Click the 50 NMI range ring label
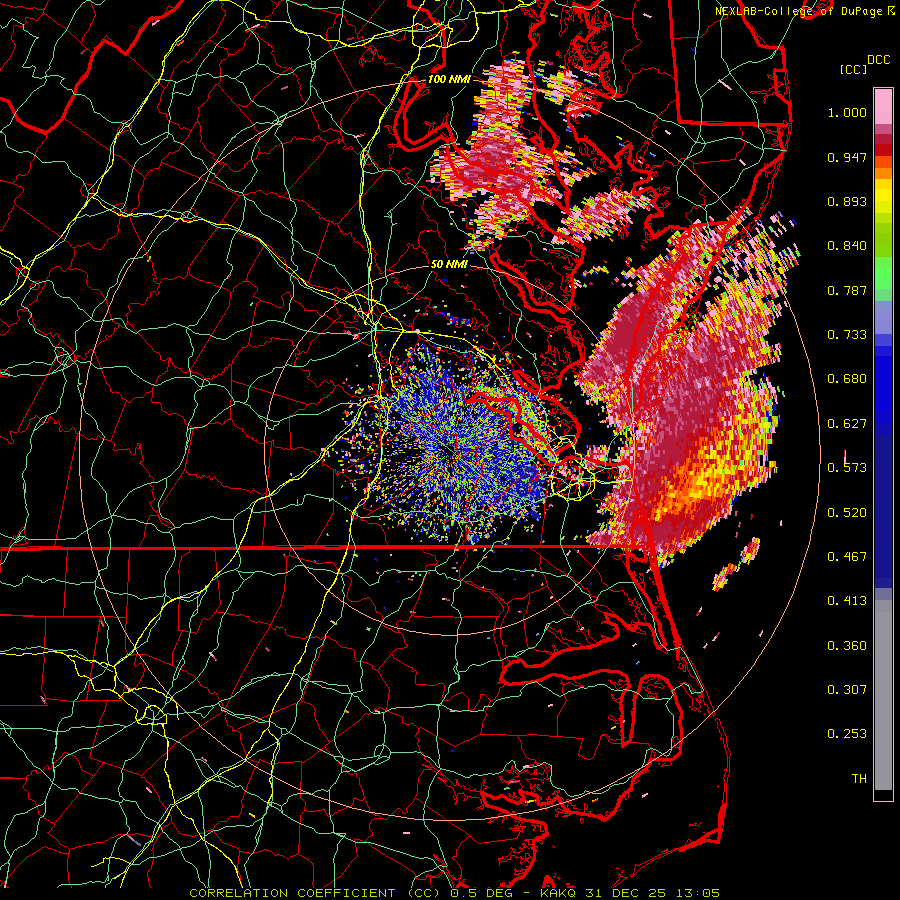The height and width of the screenshot is (900, 900). pos(449,265)
